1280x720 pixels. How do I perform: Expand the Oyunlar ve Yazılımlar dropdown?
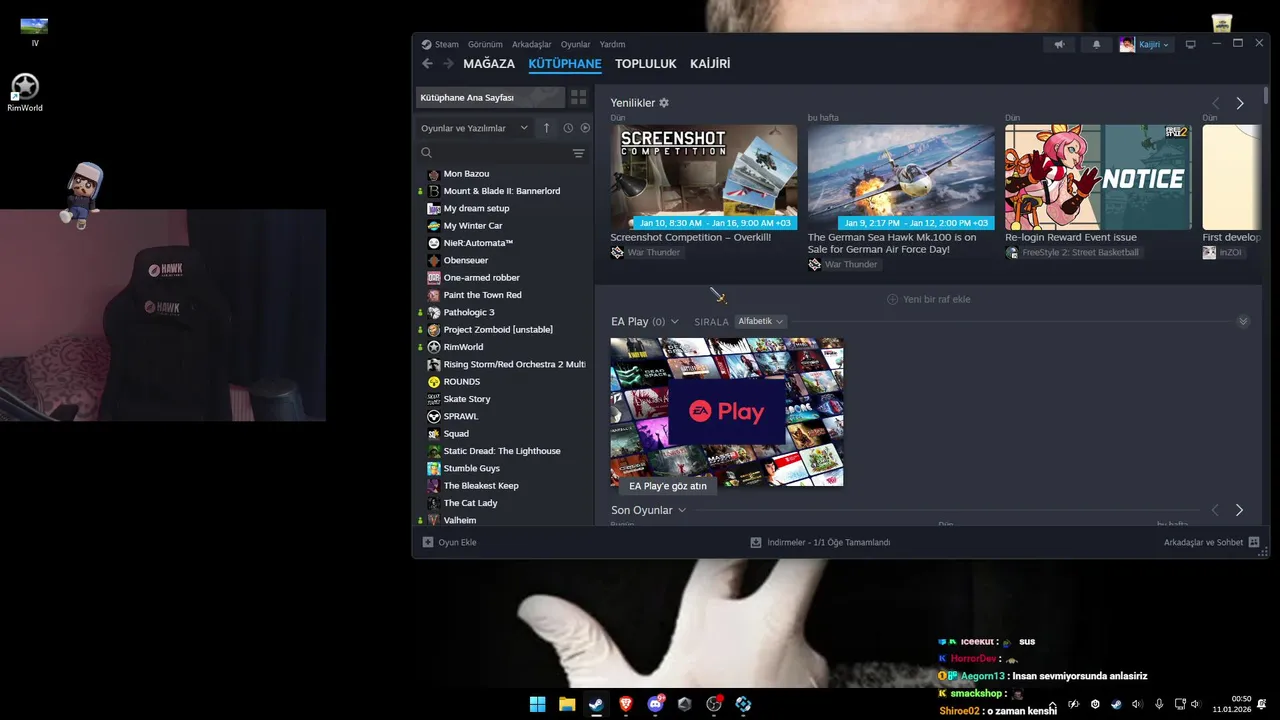(x=474, y=128)
